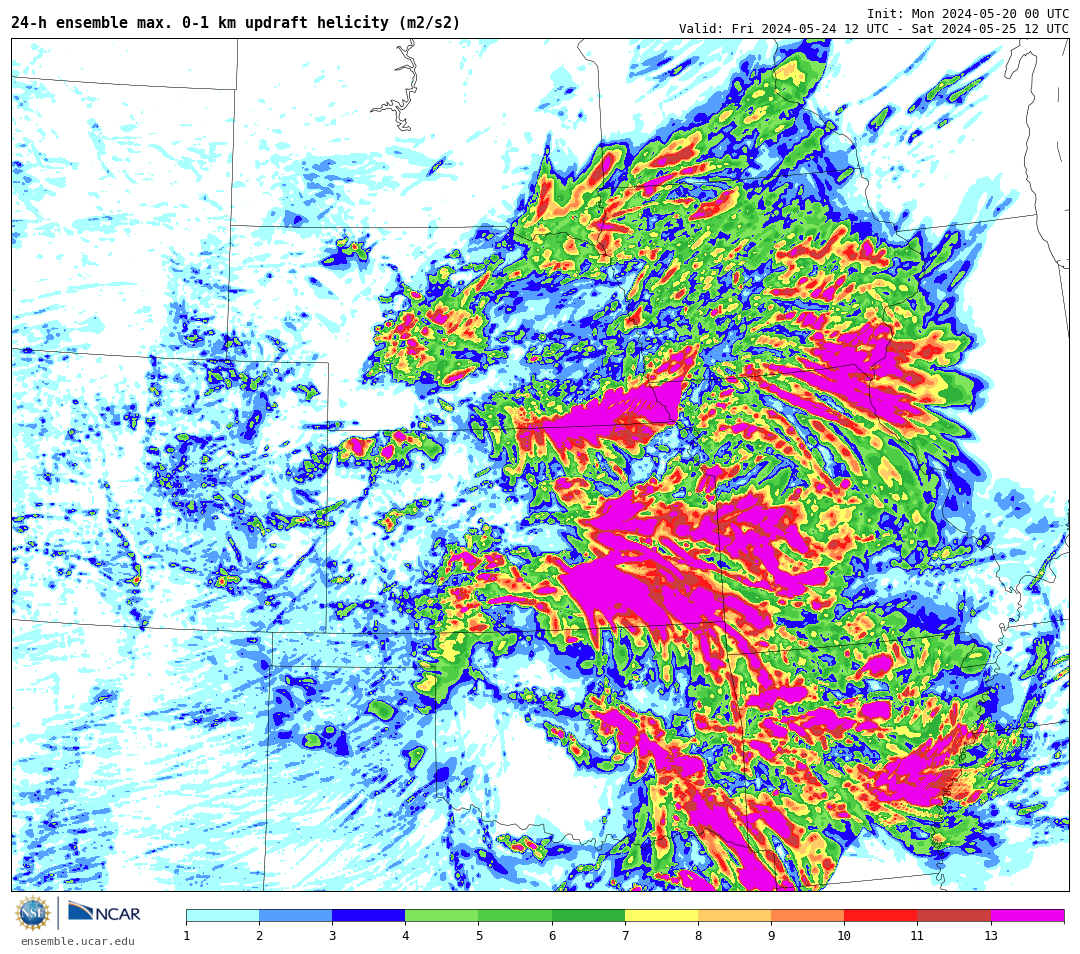Click the ensemble.ucar.edu text
This screenshot has height=954, width=1080.
pyautogui.click(x=78, y=941)
